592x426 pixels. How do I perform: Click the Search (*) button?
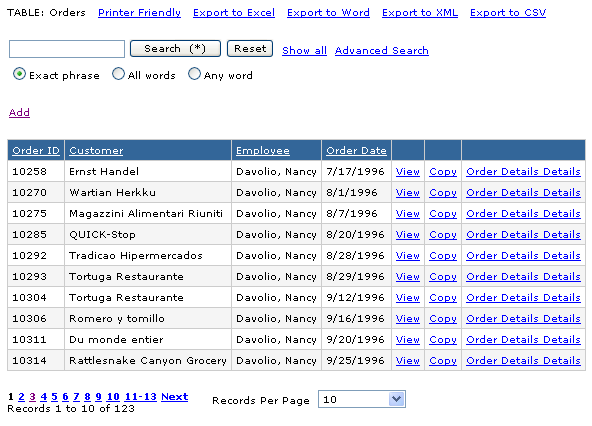coord(175,49)
